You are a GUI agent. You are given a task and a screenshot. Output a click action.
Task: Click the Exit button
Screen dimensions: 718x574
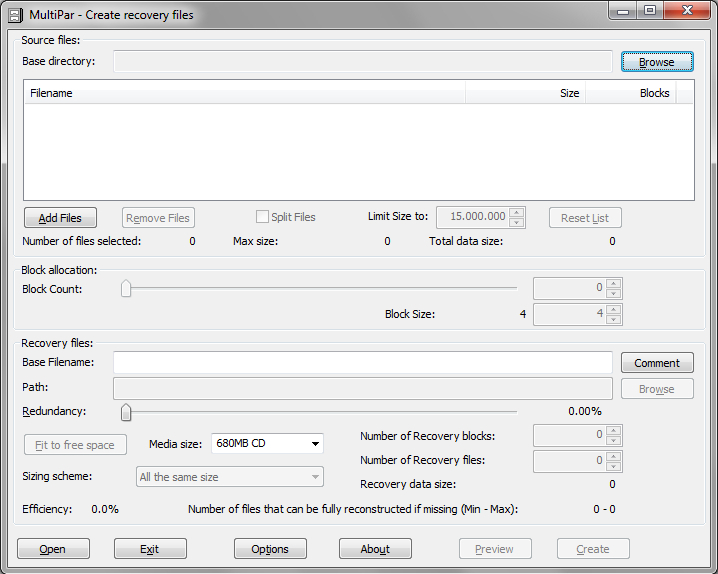pyautogui.click(x=150, y=548)
